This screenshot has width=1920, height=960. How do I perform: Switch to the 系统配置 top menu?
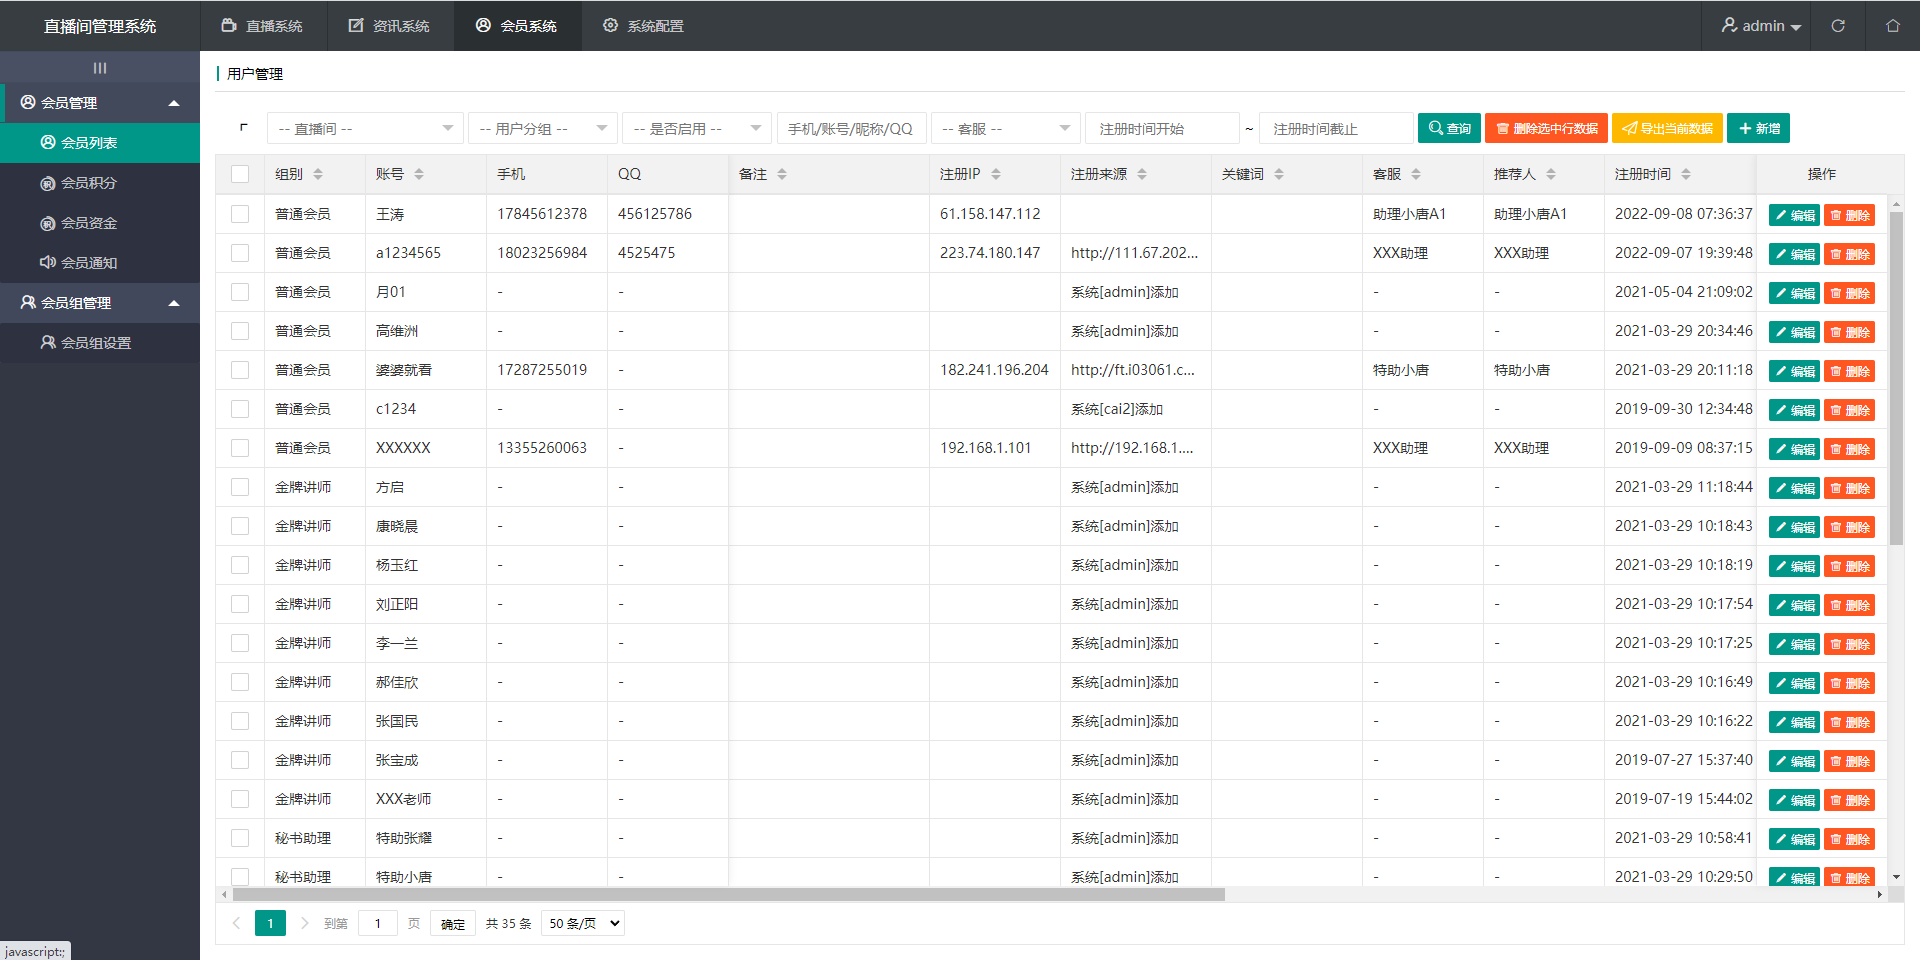point(643,26)
